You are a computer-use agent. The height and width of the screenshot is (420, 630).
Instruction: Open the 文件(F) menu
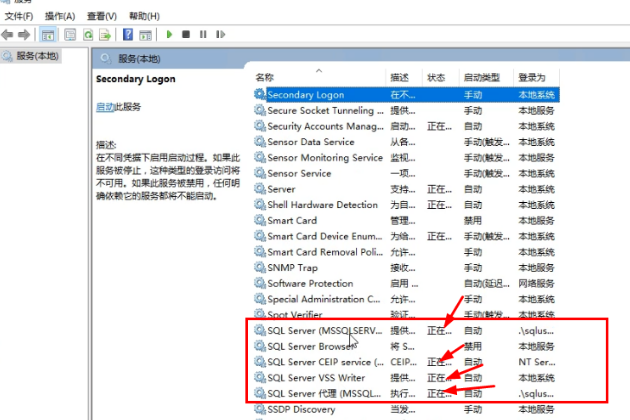pos(18,17)
